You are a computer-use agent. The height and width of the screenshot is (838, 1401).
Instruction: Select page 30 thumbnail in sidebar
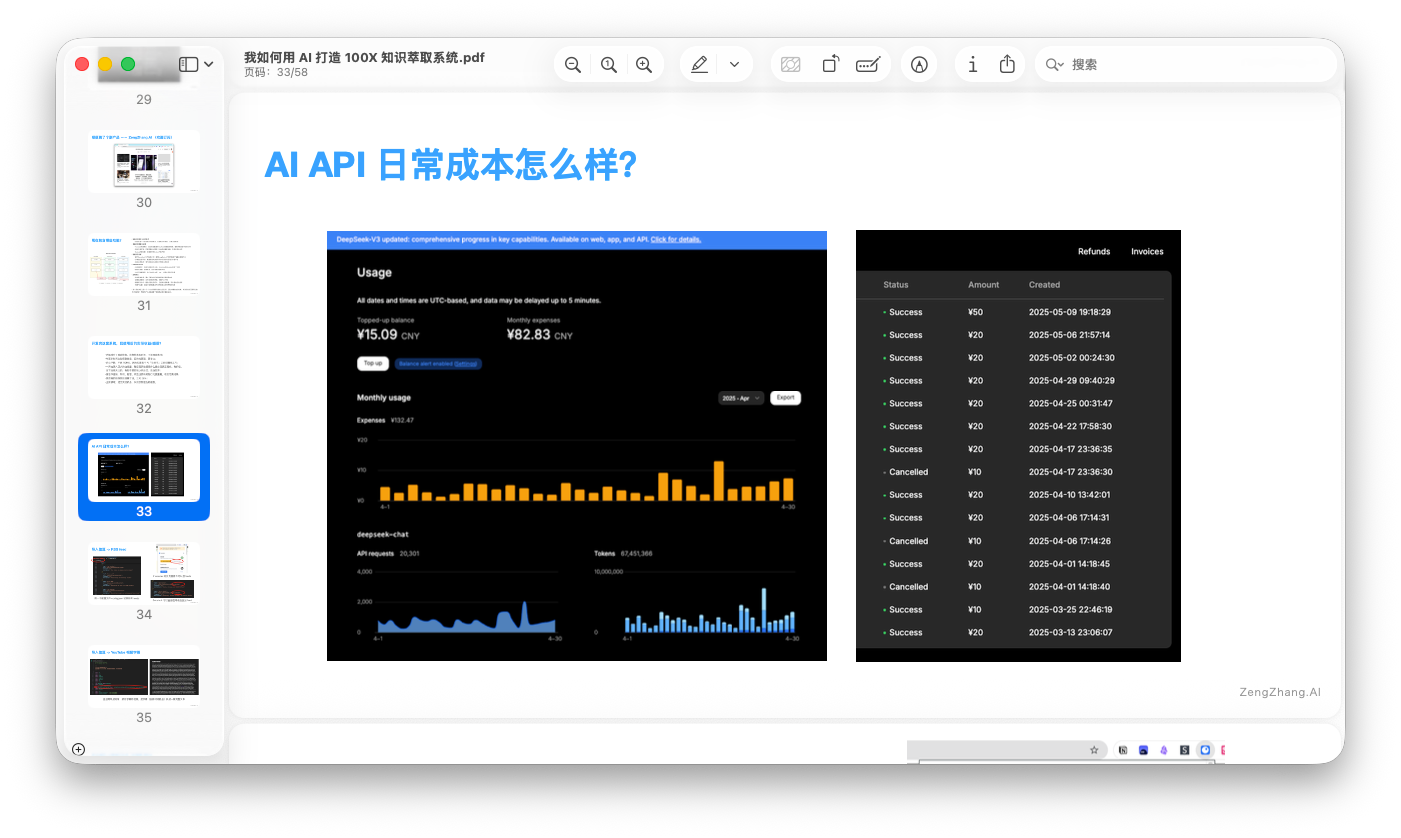144,161
